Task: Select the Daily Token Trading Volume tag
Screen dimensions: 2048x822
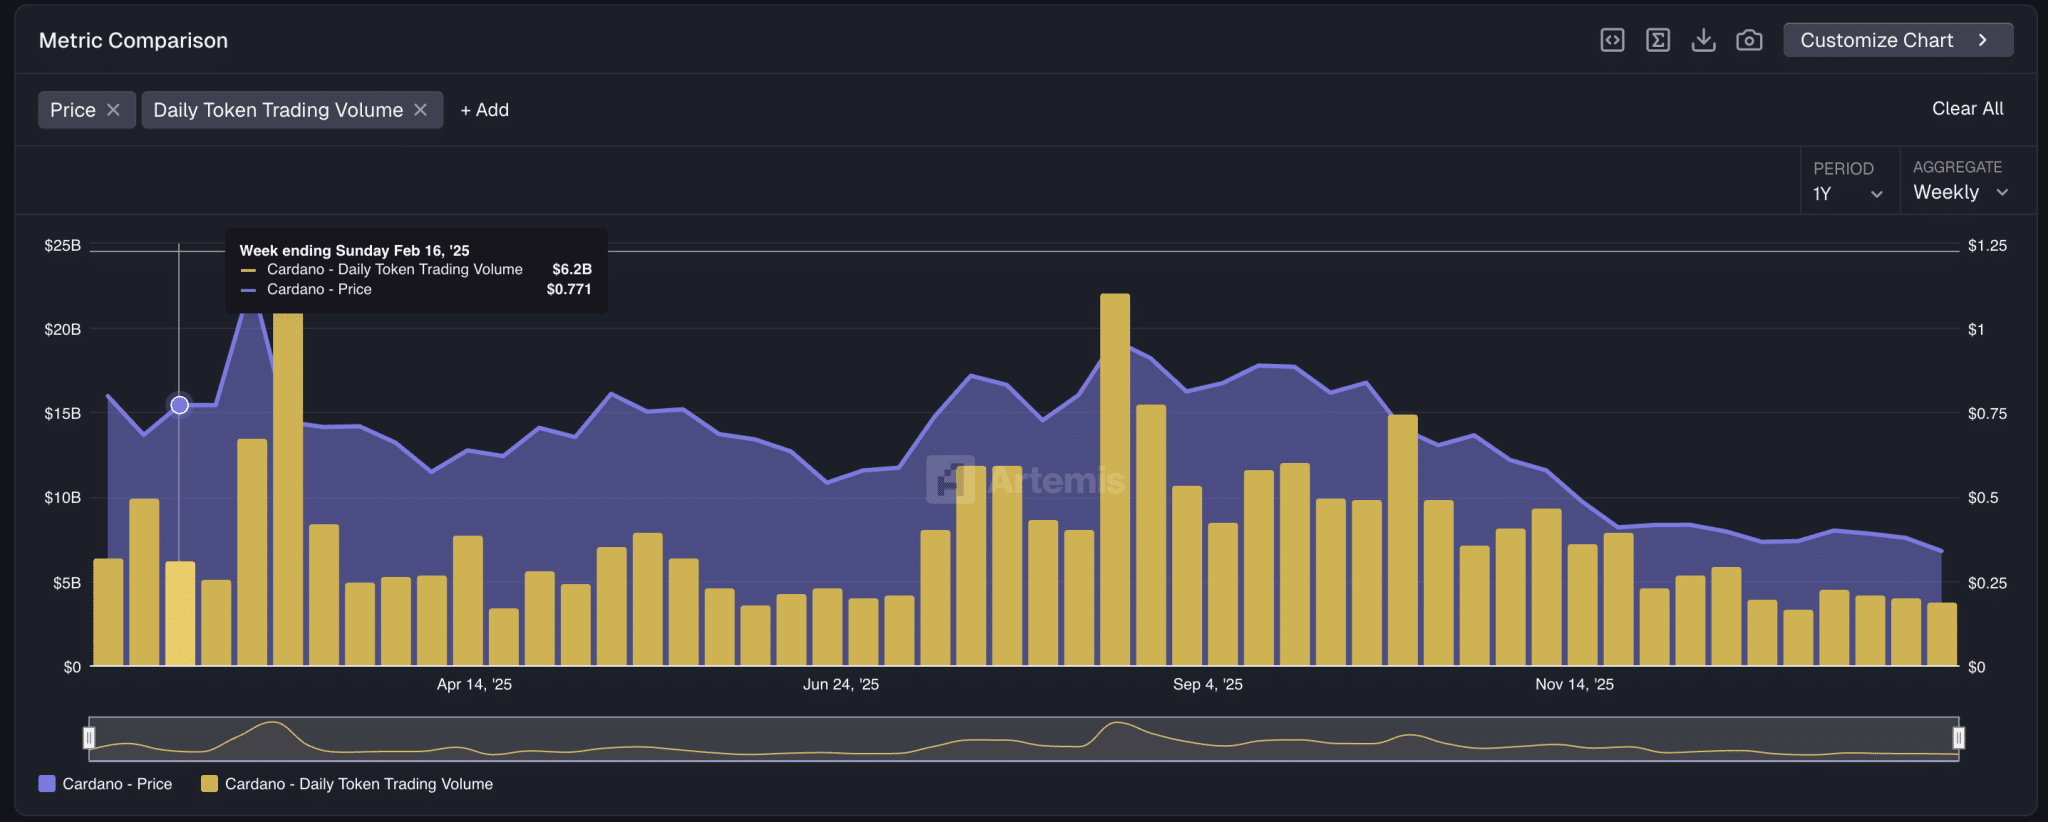Action: click(x=278, y=110)
